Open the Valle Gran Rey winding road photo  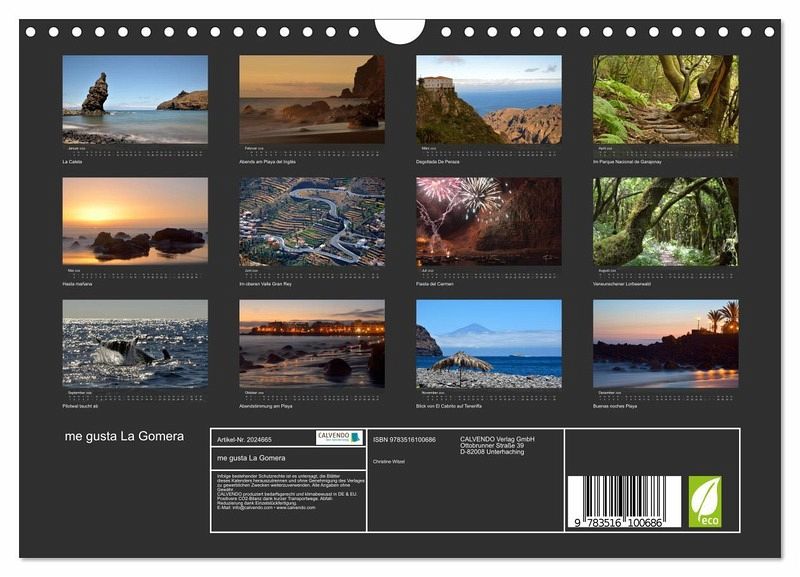click(312, 221)
